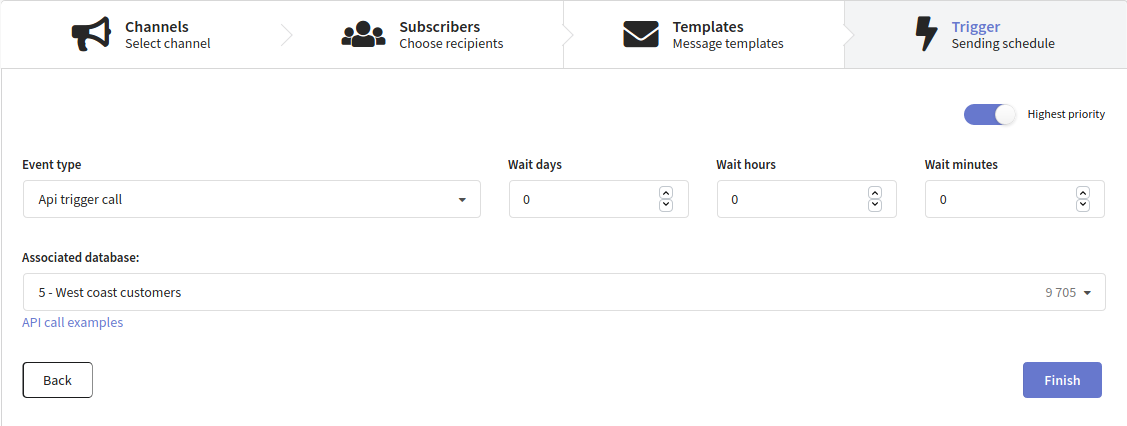Expand the Associated database dropdown arrow

pos(1087,292)
